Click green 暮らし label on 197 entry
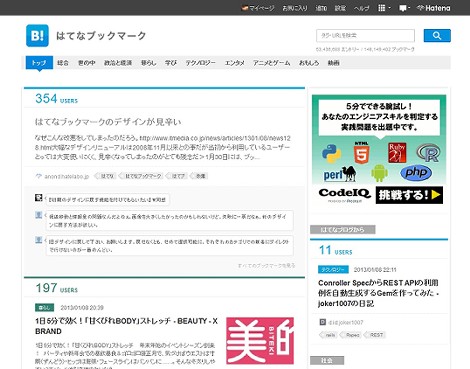The width and height of the screenshot is (470, 369). pyautogui.click(x=44, y=307)
